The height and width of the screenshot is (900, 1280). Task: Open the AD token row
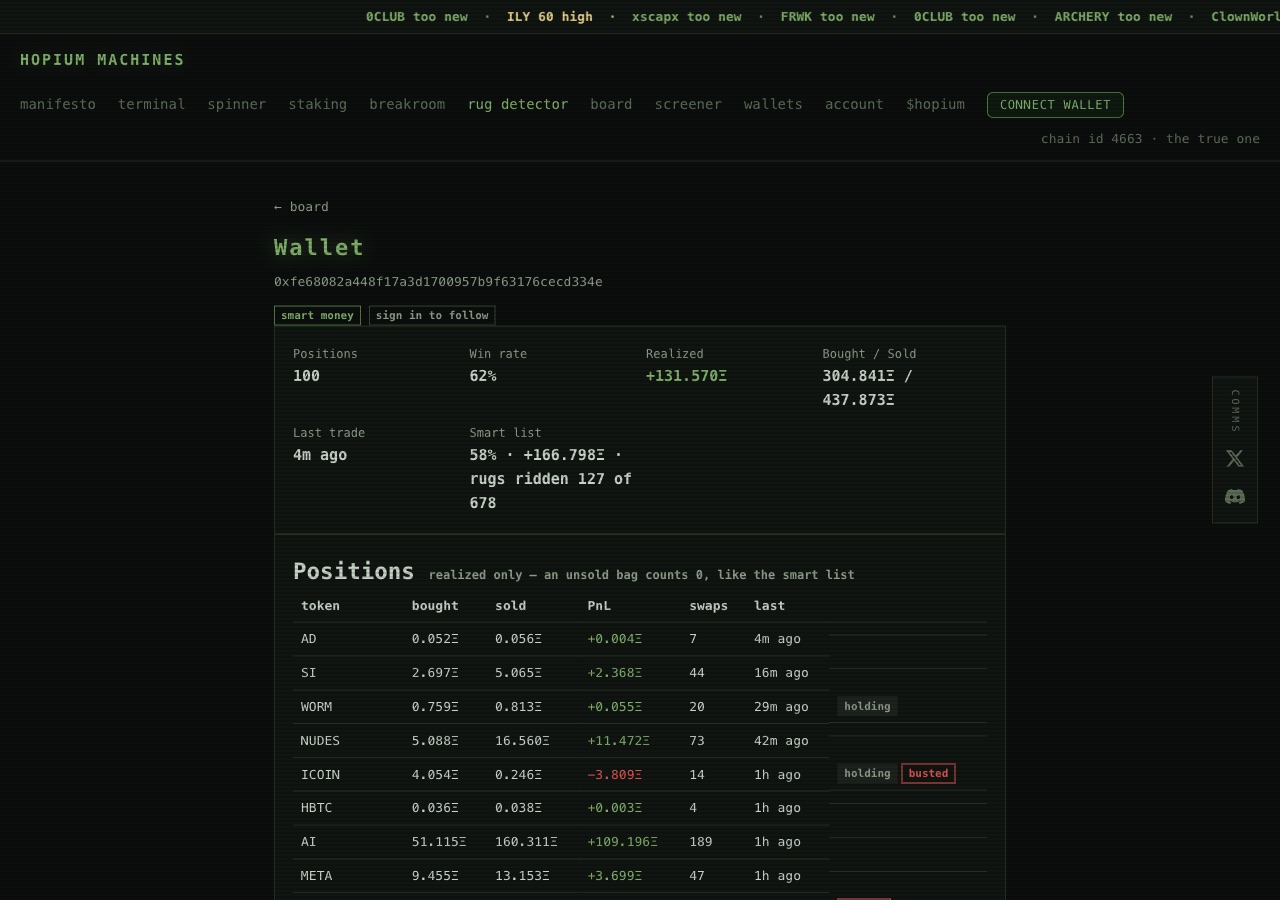pyautogui.click(x=640, y=639)
